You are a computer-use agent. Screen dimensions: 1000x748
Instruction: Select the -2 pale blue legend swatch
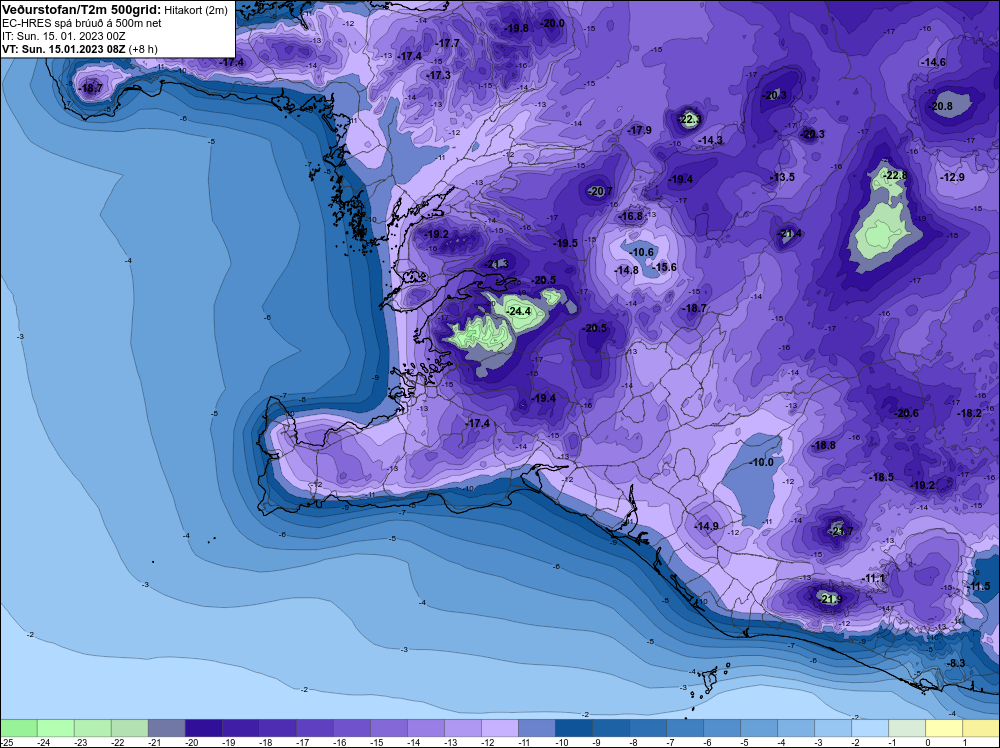click(x=870, y=728)
